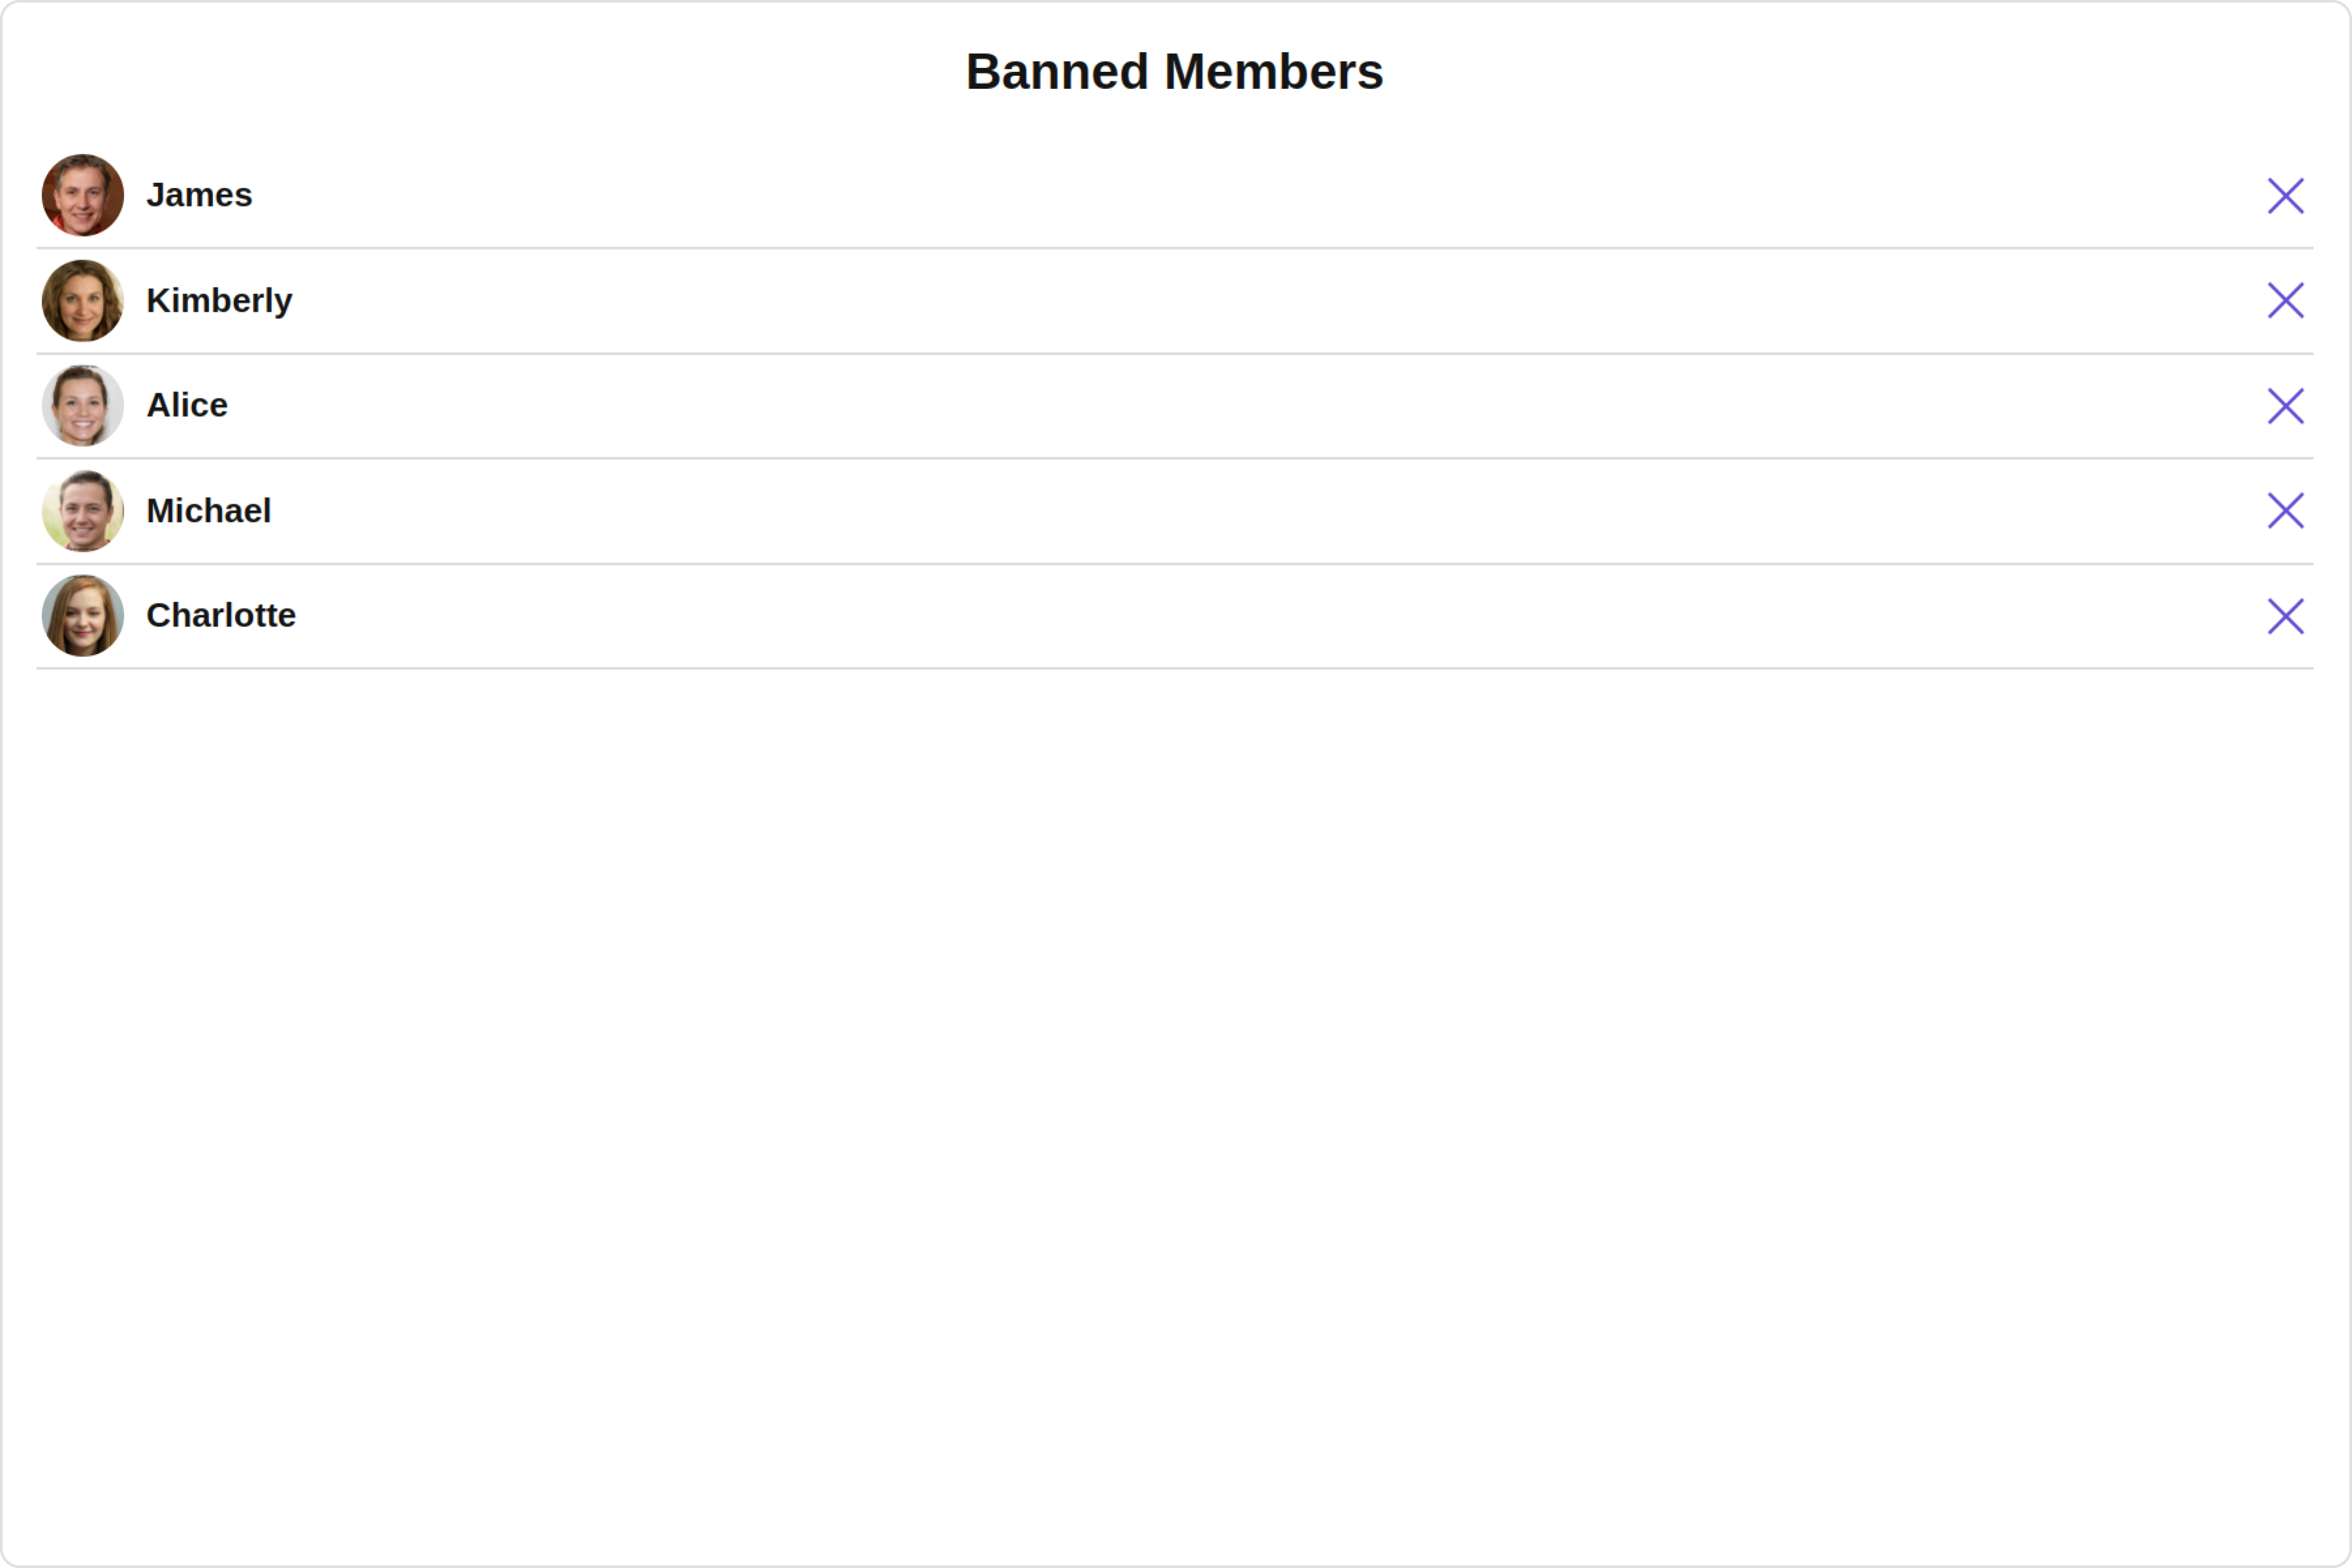Viewport: 2352px width, 1568px height.
Task: Remove Michael's ban with the X icon
Action: pos(2286,511)
